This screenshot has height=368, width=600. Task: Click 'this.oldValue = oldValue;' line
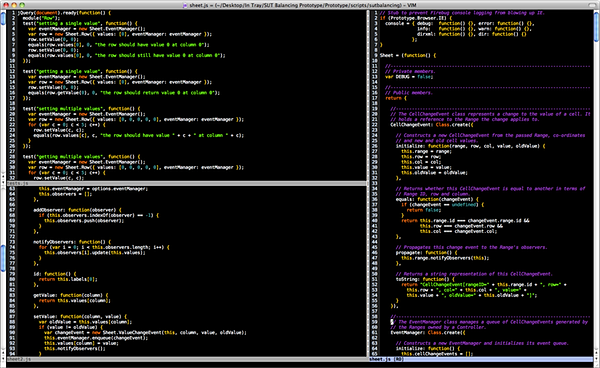point(434,173)
